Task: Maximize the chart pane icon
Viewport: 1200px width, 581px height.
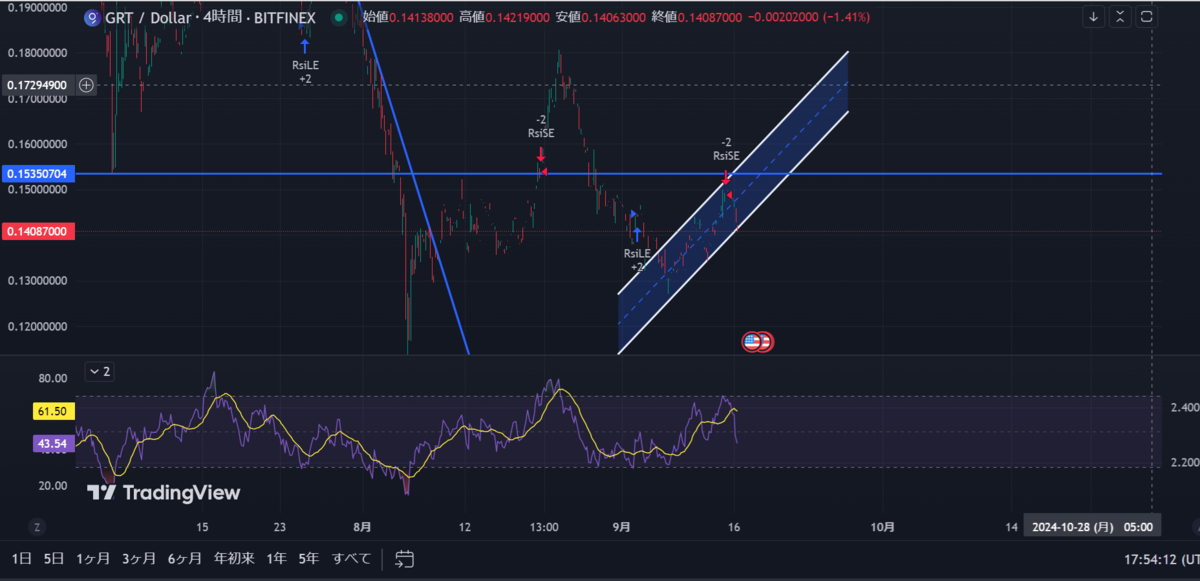Action: tap(1146, 17)
